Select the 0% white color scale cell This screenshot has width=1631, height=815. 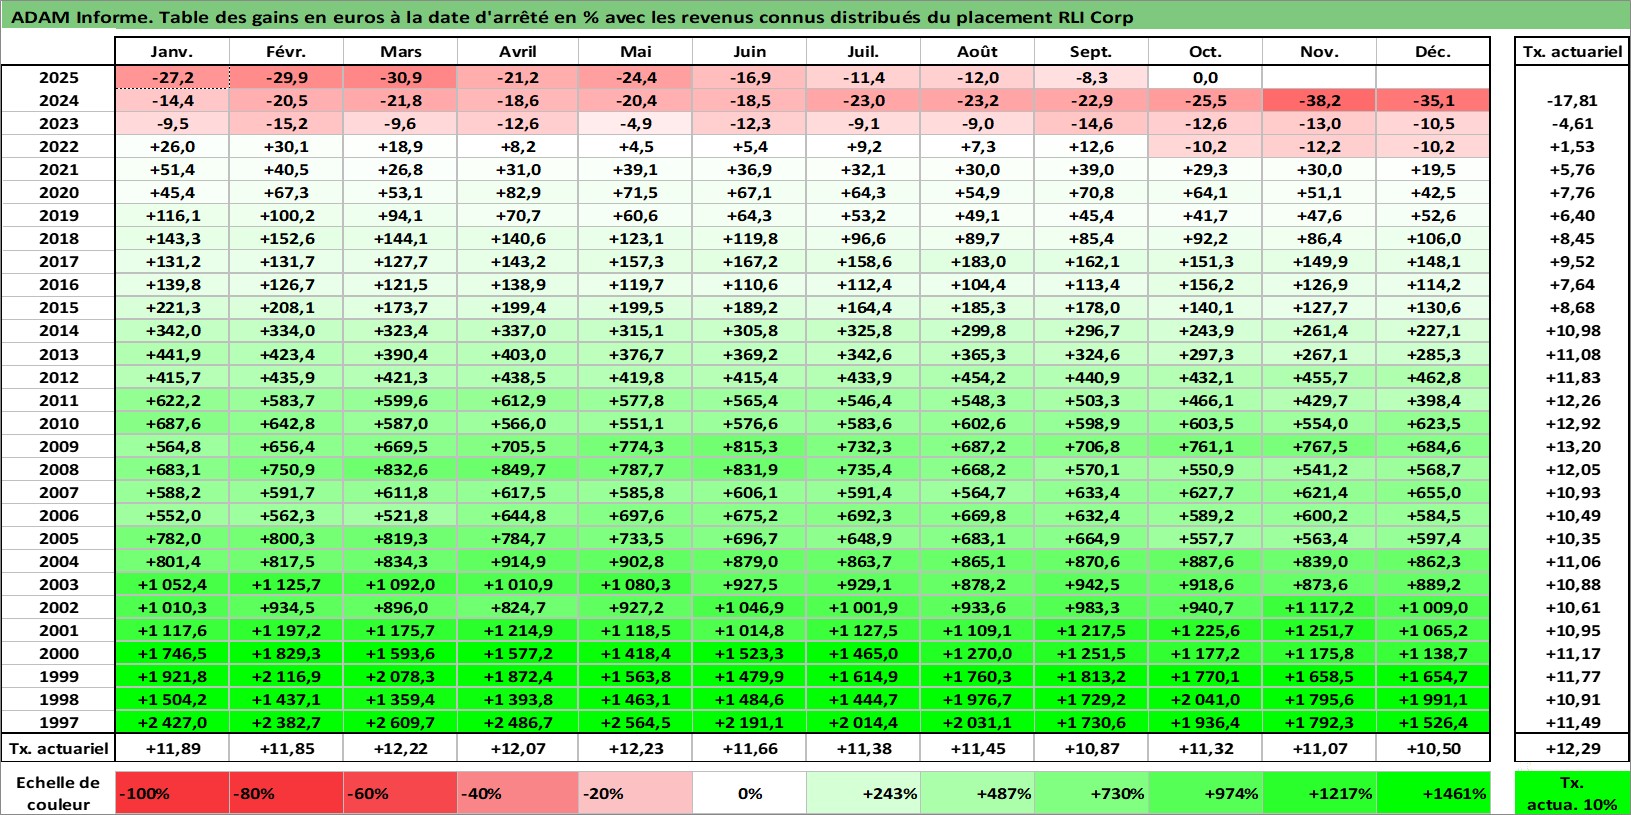pyautogui.click(x=749, y=793)
